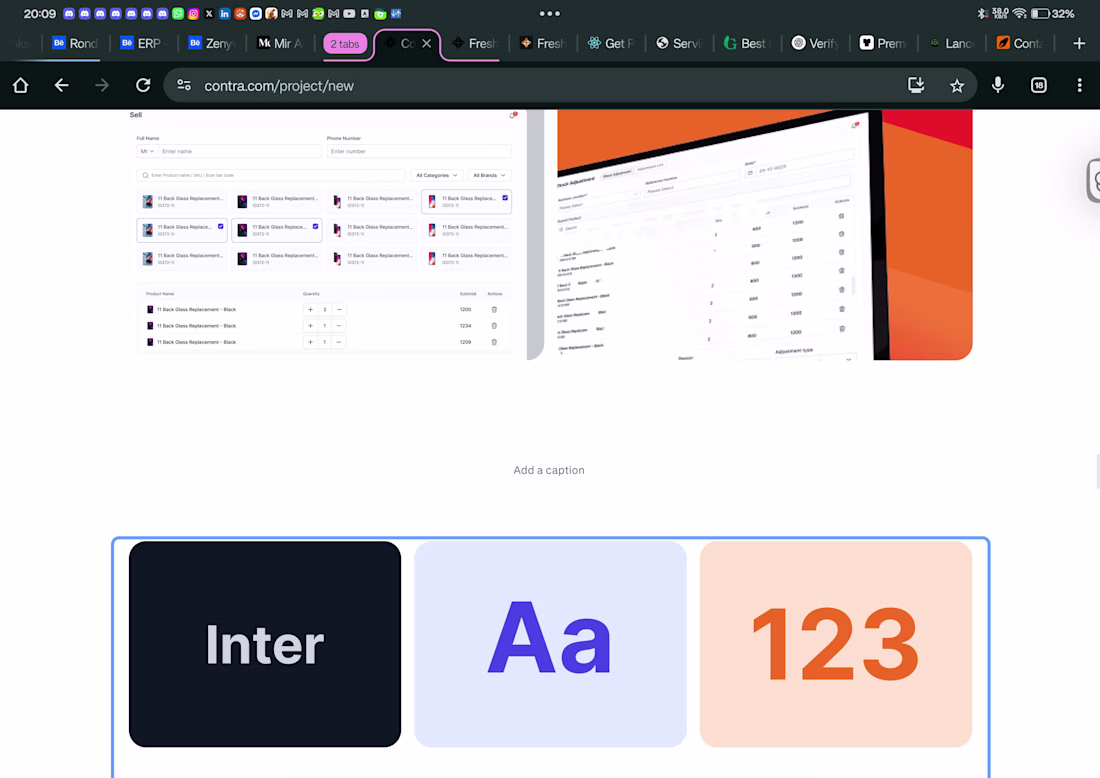Tap the install/download icon in address bar
The image size is (1100, 778).
(916, 86)
